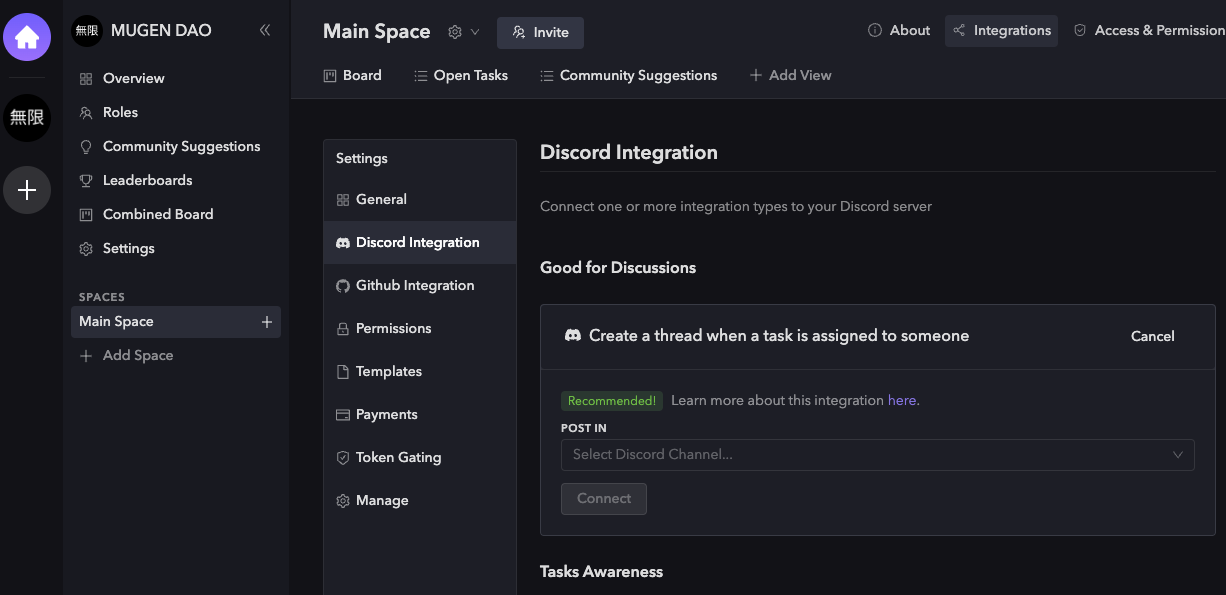1226x595 pixels.
Task: Open Token Gating settings
Action: pos(397,457)
